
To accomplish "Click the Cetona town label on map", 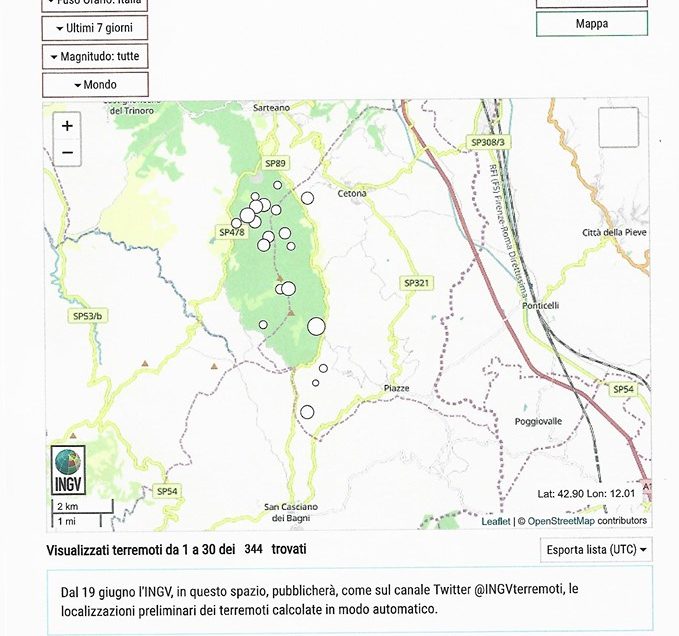I will point(352,194).
